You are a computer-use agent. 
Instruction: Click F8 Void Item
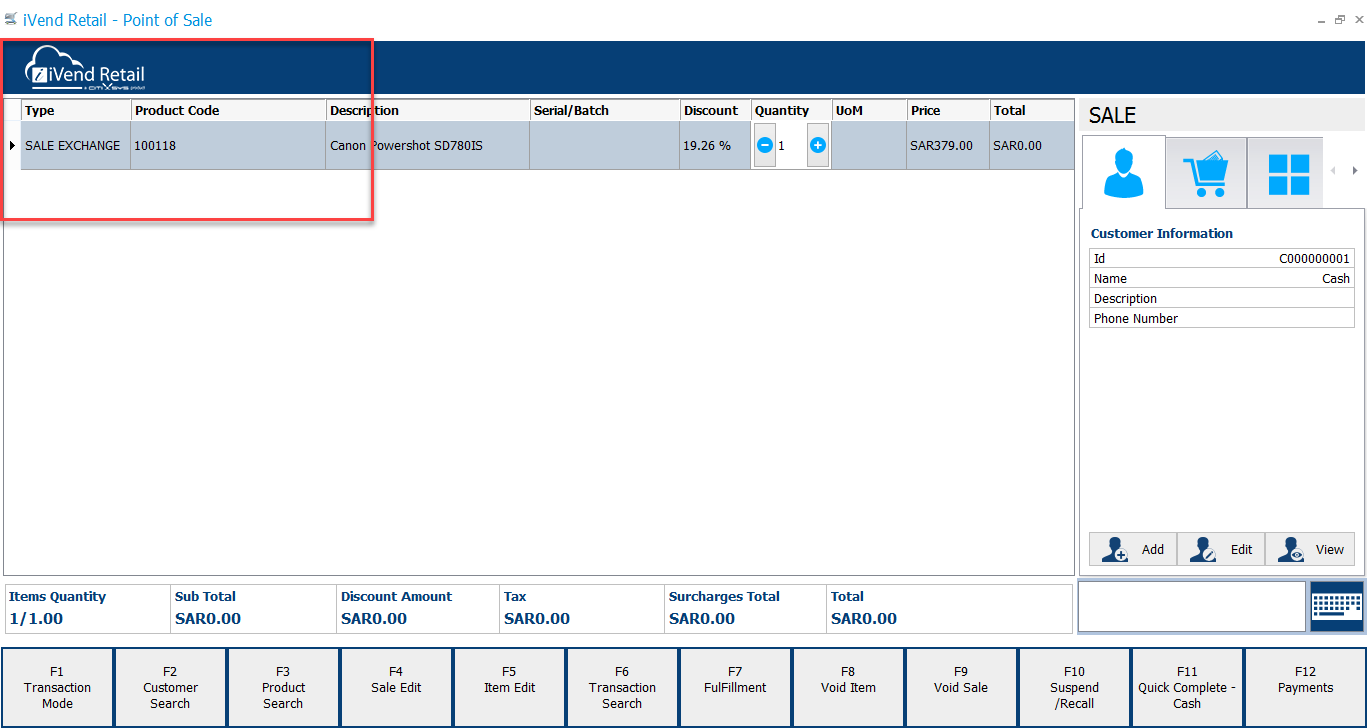pos(848,687)
